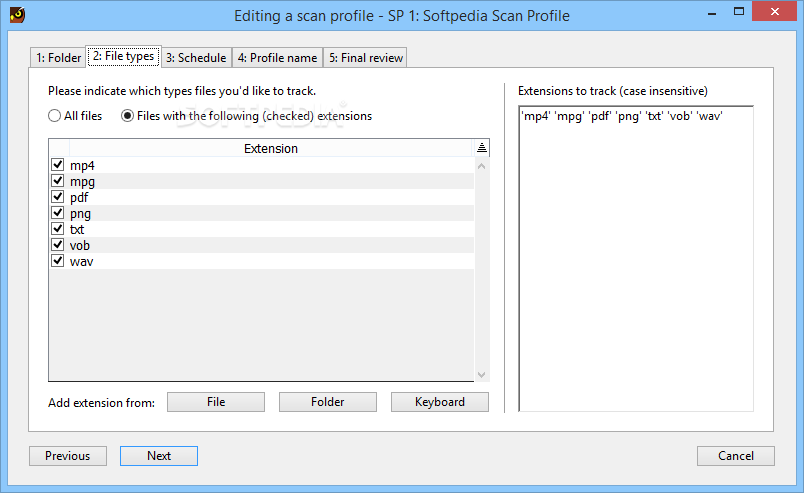Select Files with the following extensions option
Image resolution: width=804 pixels, height=493 pixels.
[127, 116]
